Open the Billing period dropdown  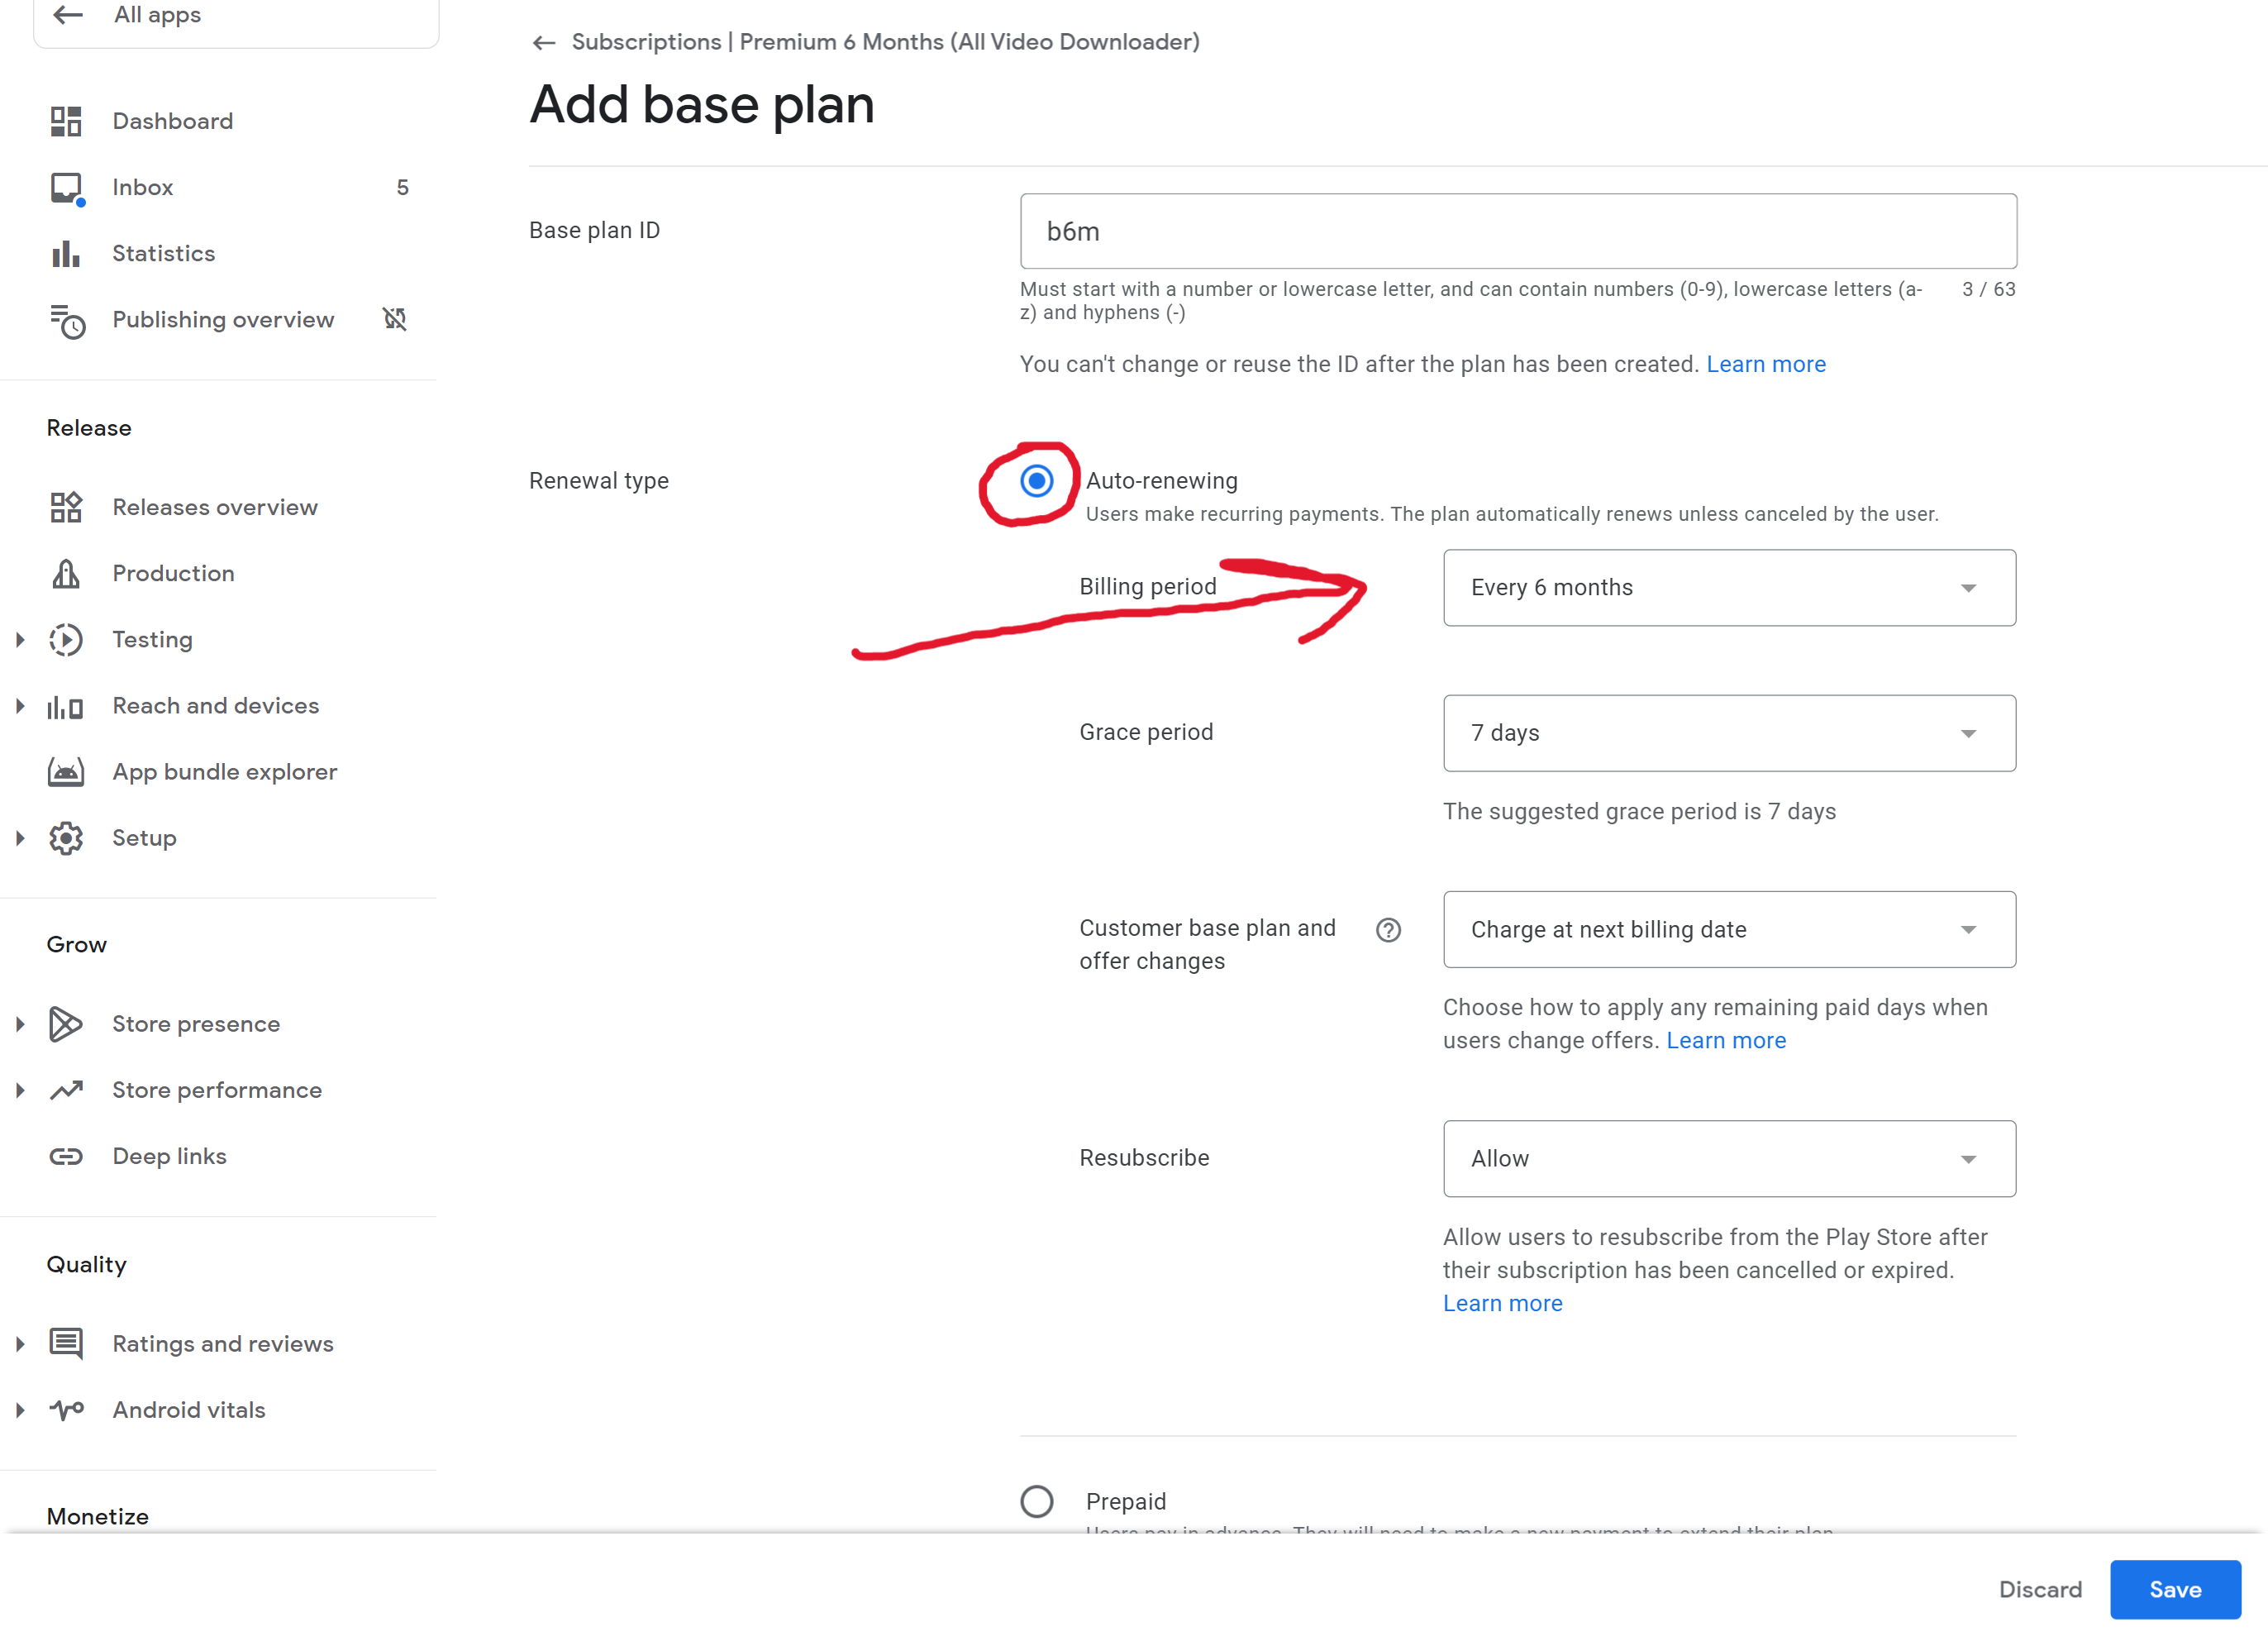pyautogui.click(x=1728, y=588)
